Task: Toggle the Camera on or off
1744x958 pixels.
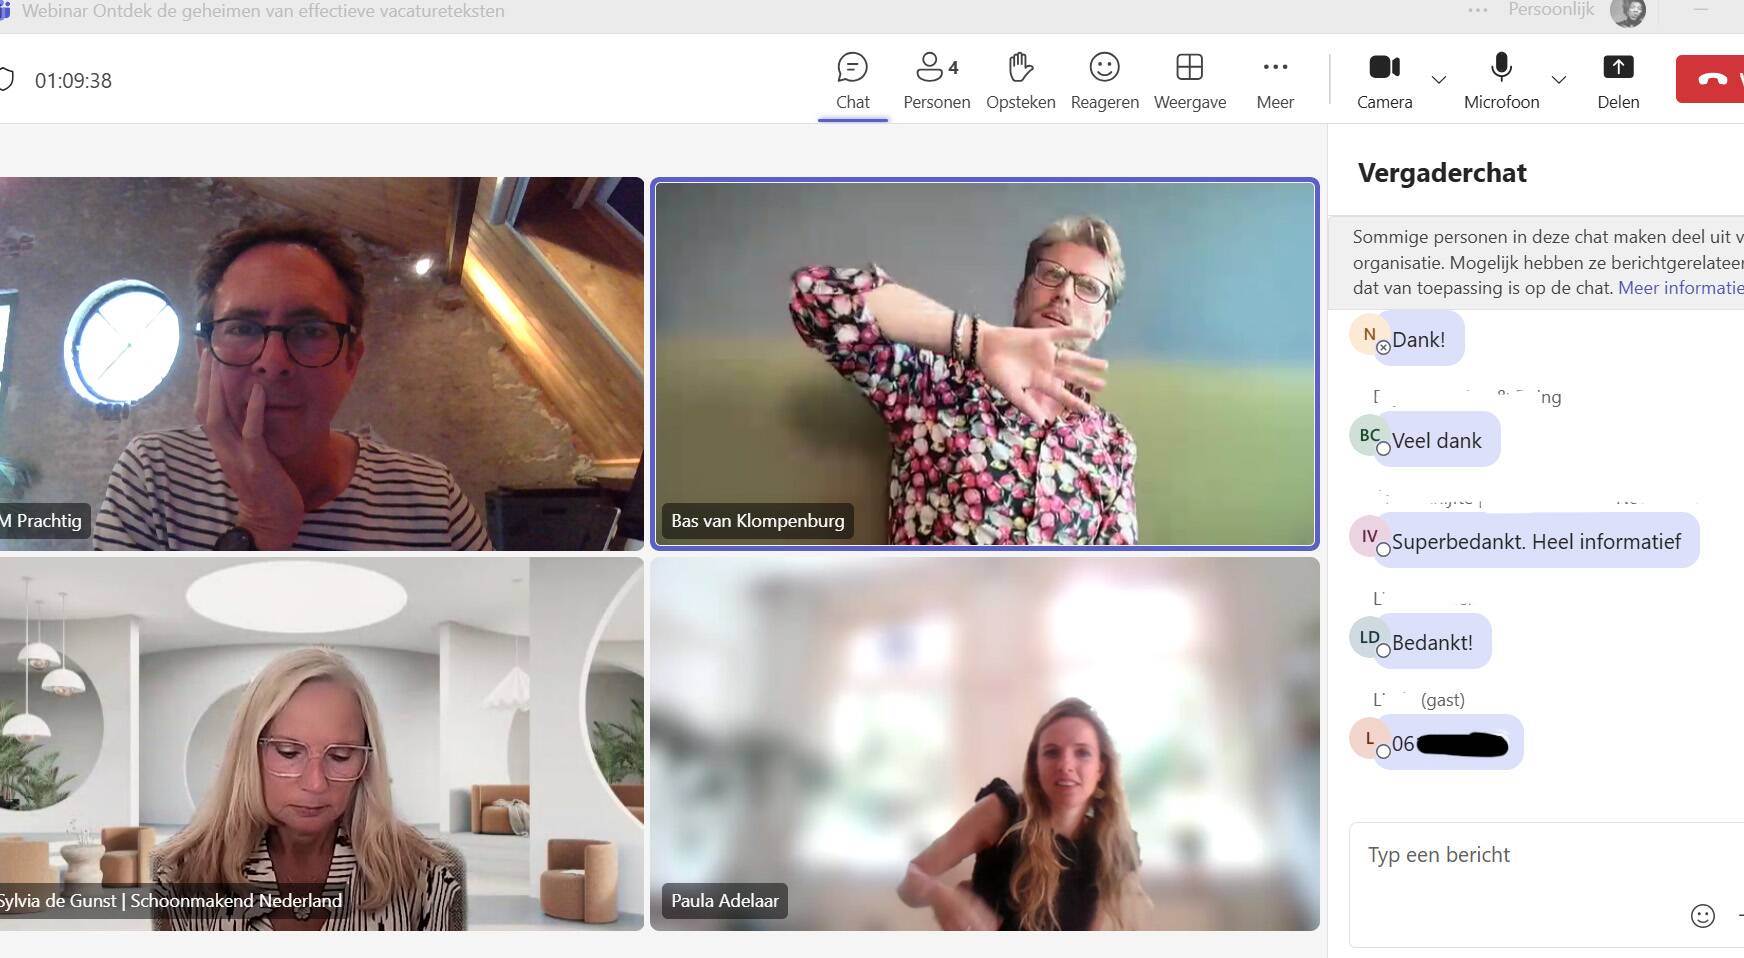Action: click(1384, 80)
